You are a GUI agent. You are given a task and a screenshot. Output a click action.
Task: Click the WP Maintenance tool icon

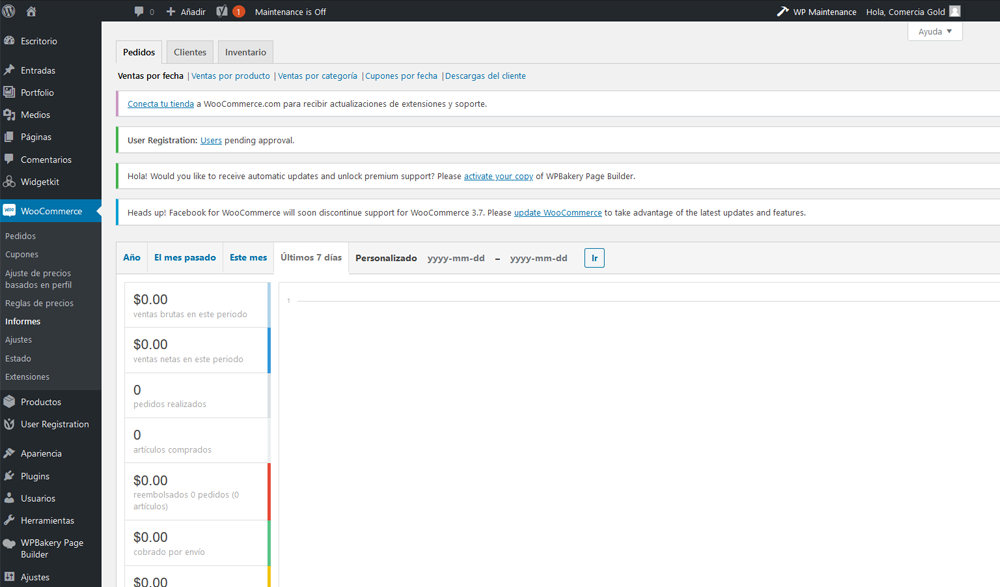pos(783,11)
